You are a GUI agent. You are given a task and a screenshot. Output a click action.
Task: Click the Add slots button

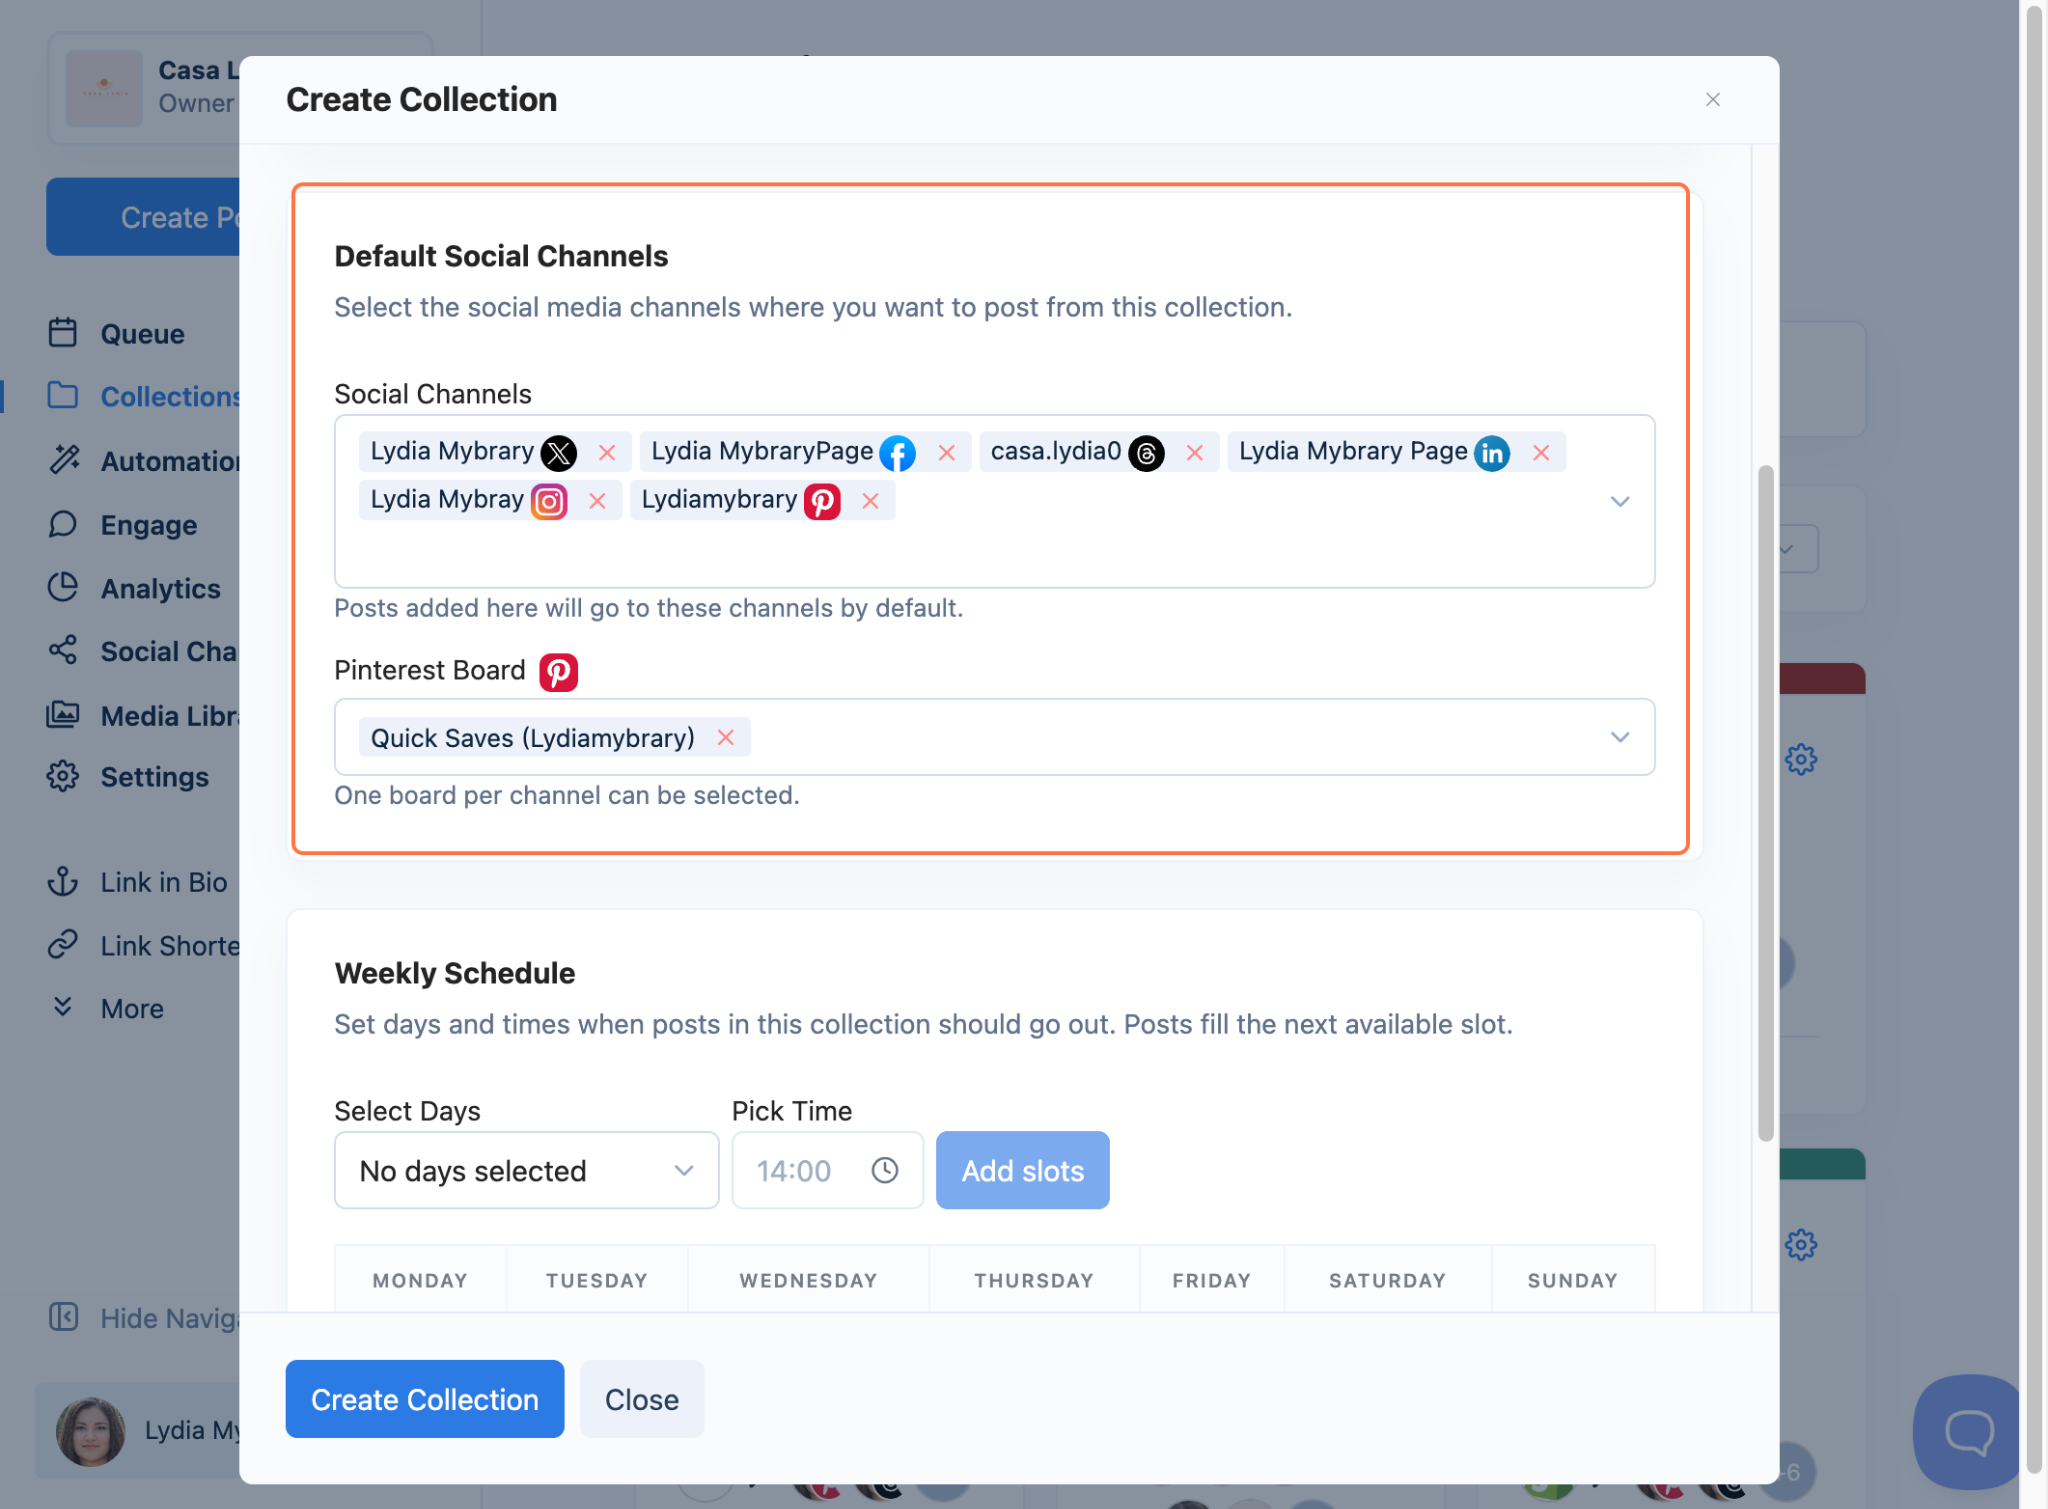click(1022, 1170)
